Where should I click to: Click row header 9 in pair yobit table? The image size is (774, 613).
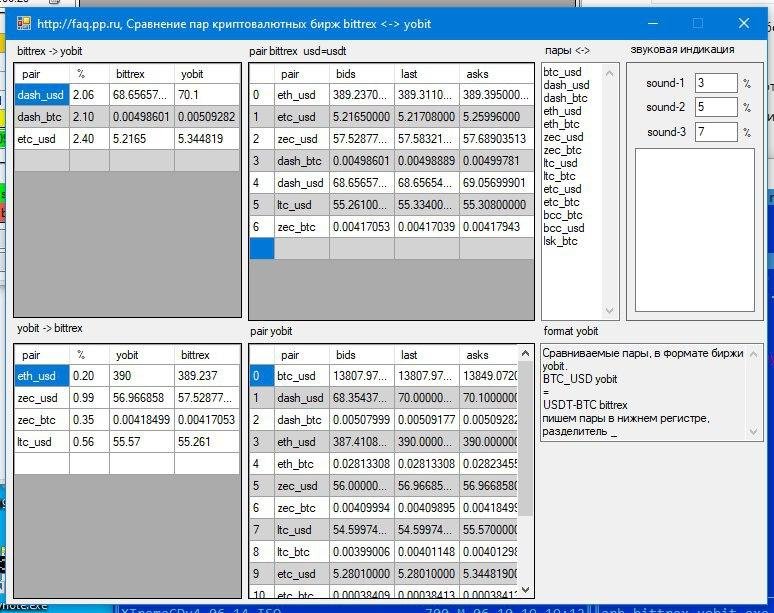262,574
